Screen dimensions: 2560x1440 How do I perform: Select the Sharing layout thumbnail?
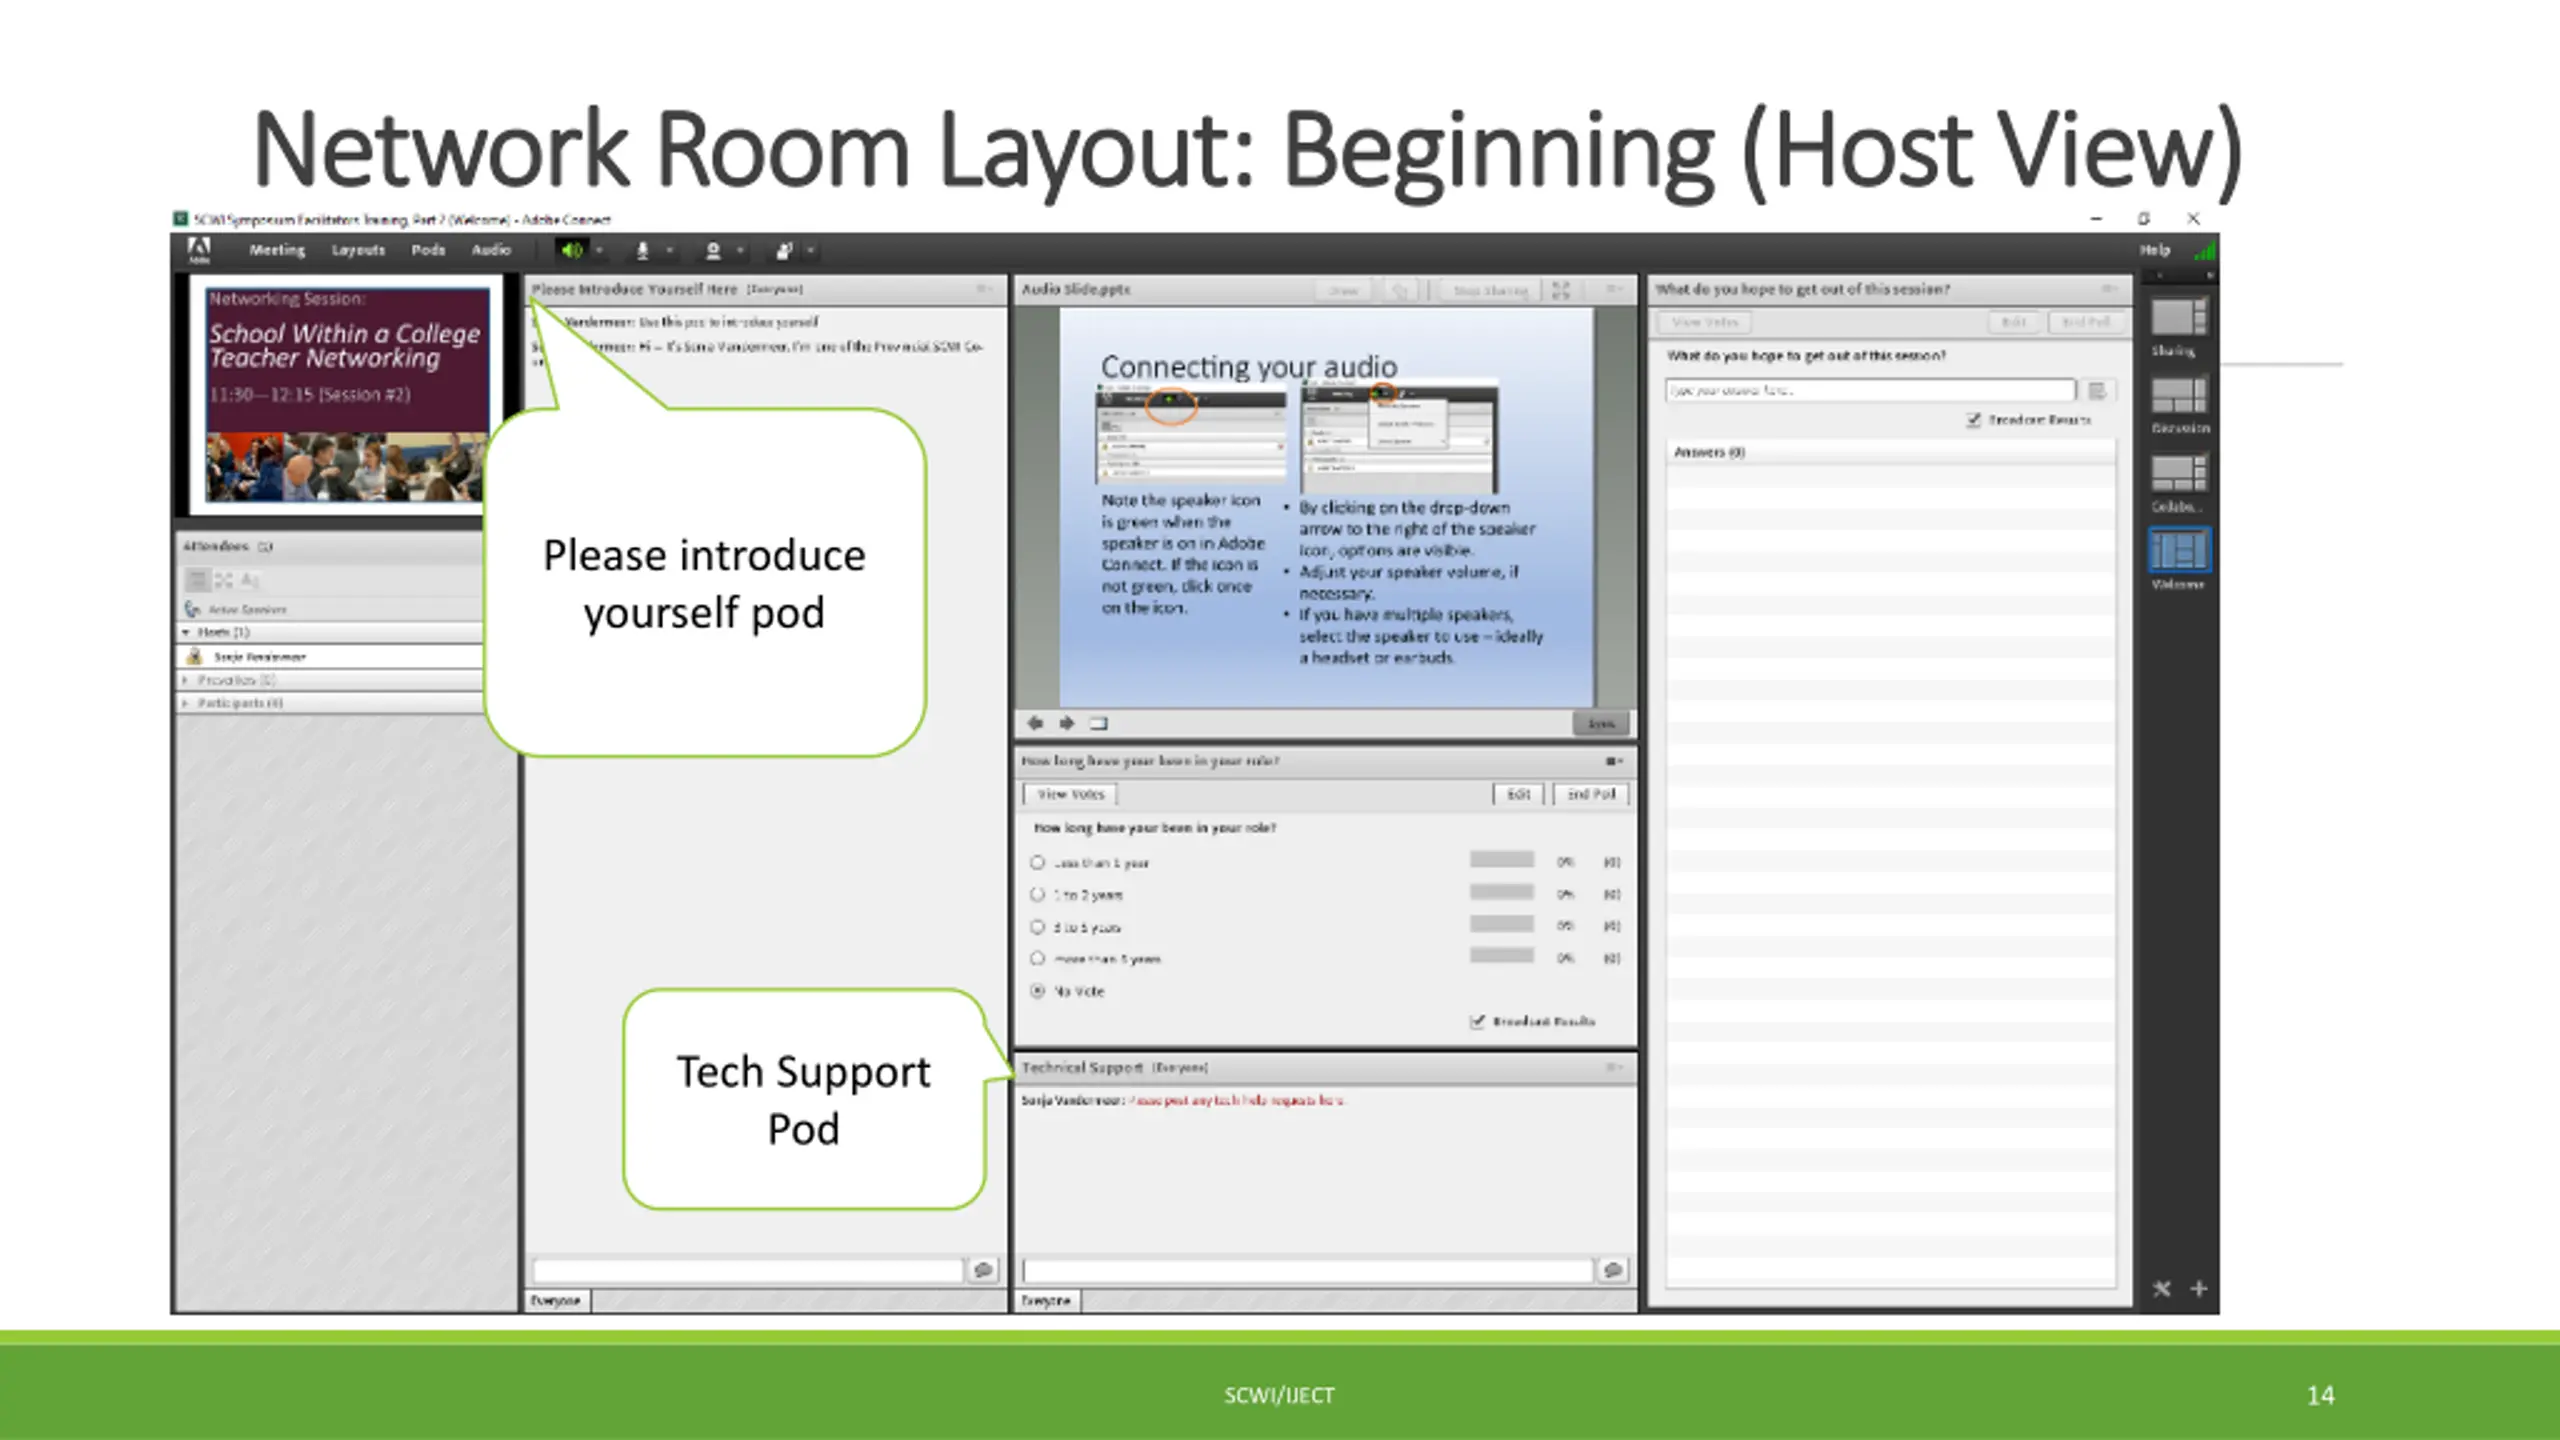tap(2179, 317)
